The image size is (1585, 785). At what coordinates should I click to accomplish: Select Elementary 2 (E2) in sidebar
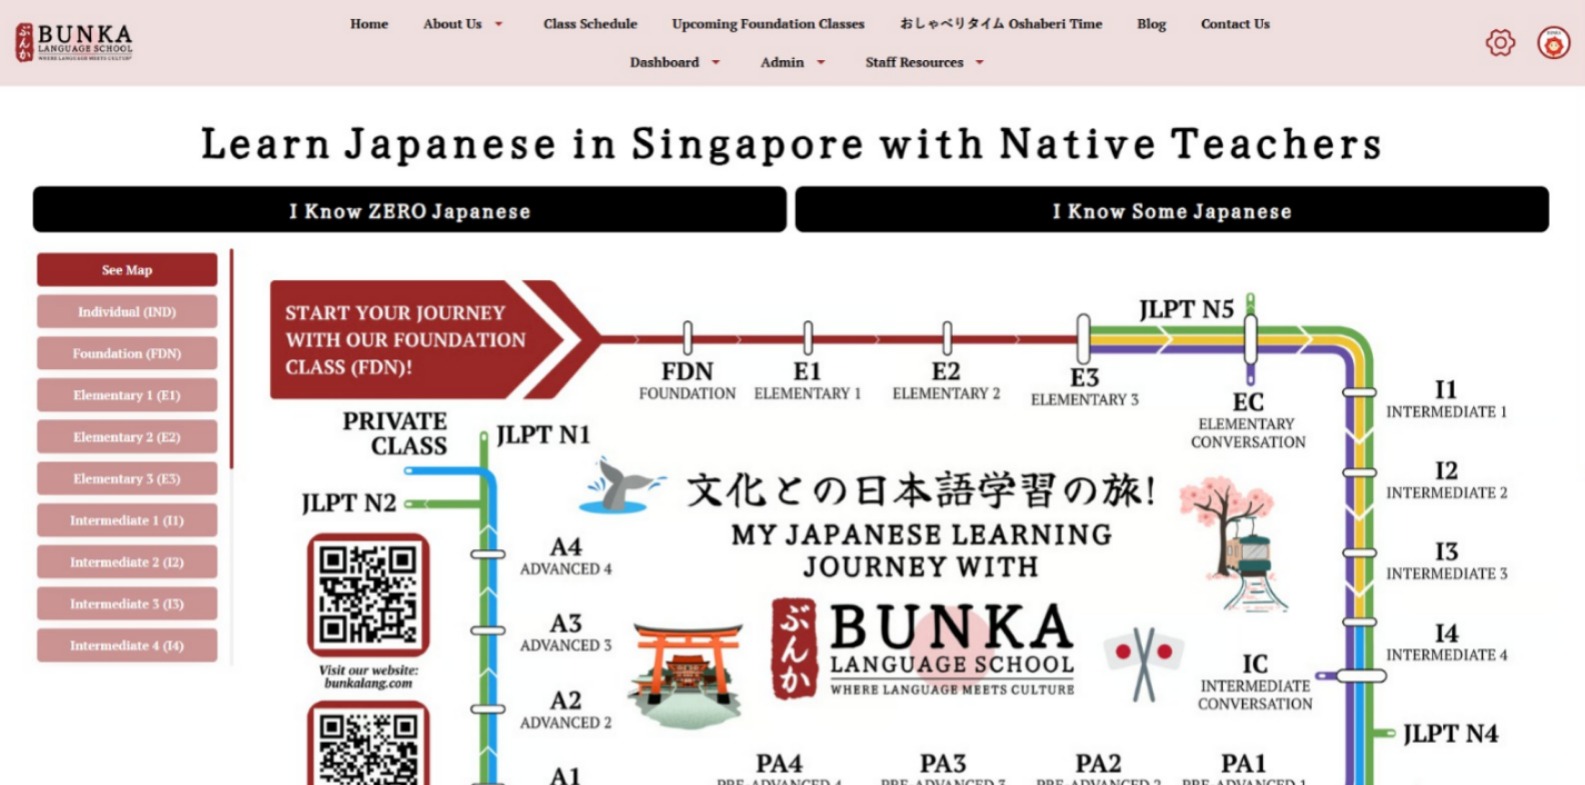pyautogui.click(x=127, y=437)
